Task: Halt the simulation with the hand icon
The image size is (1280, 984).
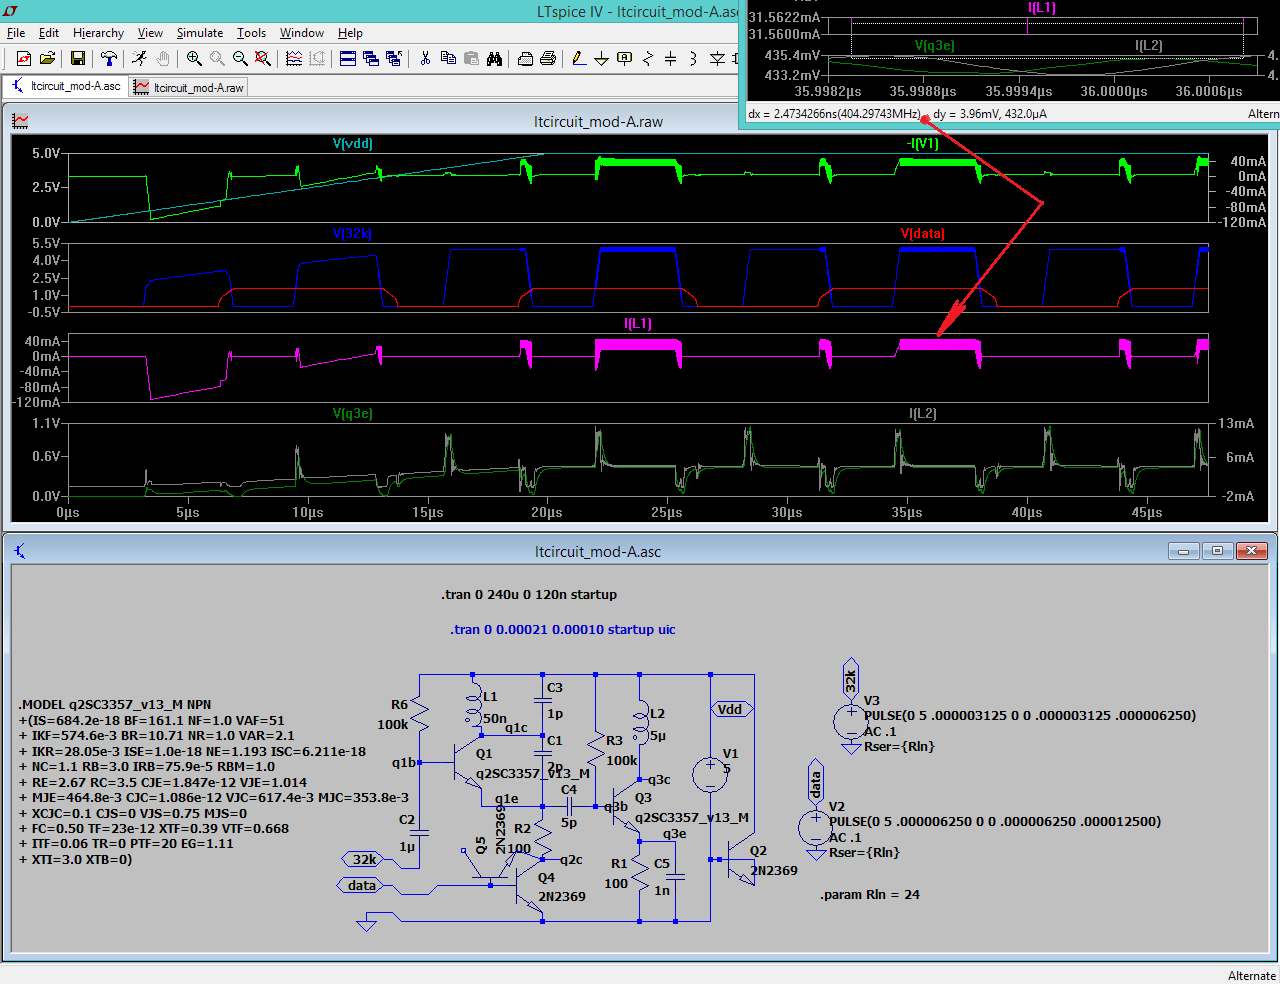Action: pyautogui.click(x=162, y=59)
